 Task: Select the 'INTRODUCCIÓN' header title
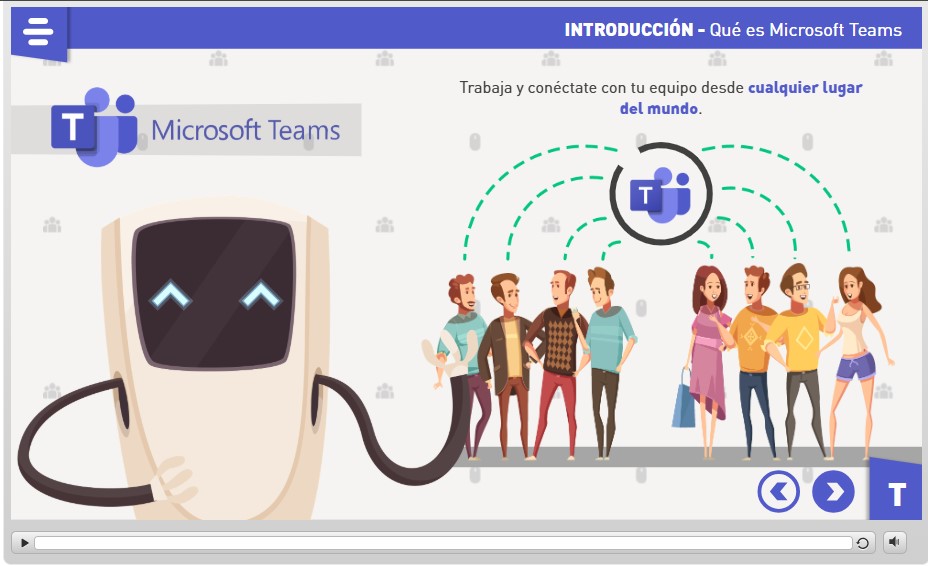tap(628, 30)
